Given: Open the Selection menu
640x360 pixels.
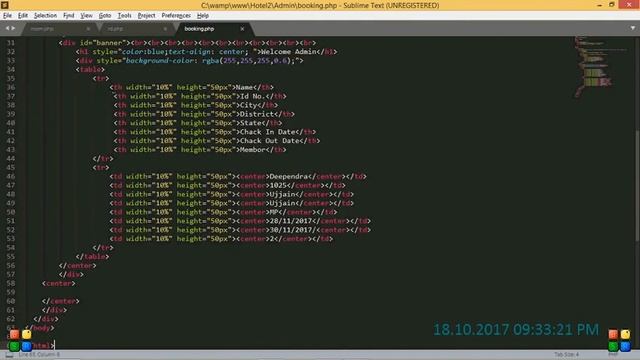Looking at the screenshot, I should (45, 16).
